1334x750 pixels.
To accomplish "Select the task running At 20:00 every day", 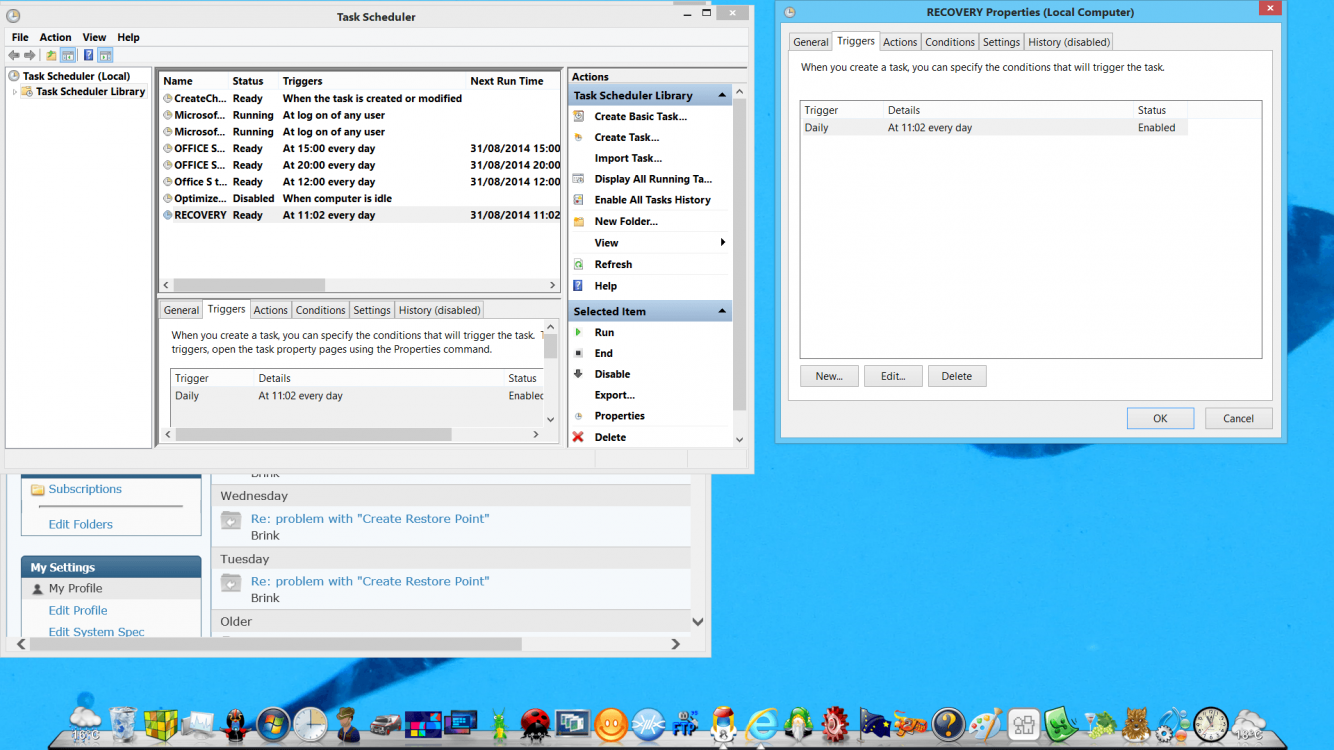I will pos(360,165).
